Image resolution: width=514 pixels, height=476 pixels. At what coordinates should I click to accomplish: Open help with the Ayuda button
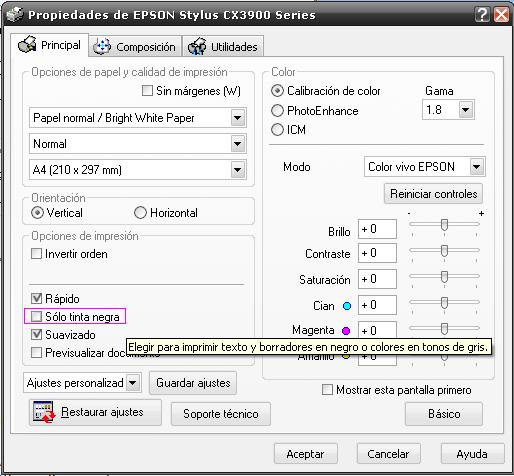tap(472, 453)
